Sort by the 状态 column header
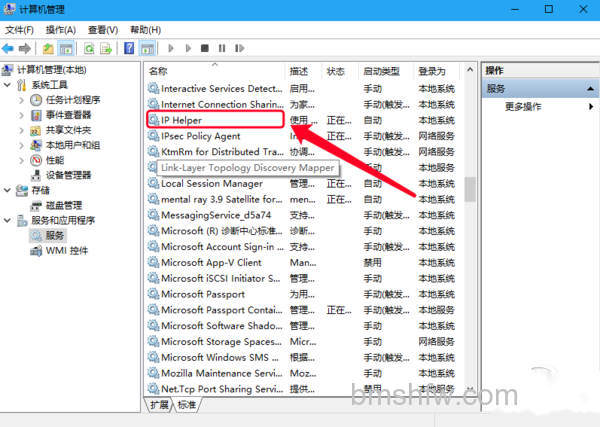Screen dimensions: 600x427 click(x=340, y=71)
